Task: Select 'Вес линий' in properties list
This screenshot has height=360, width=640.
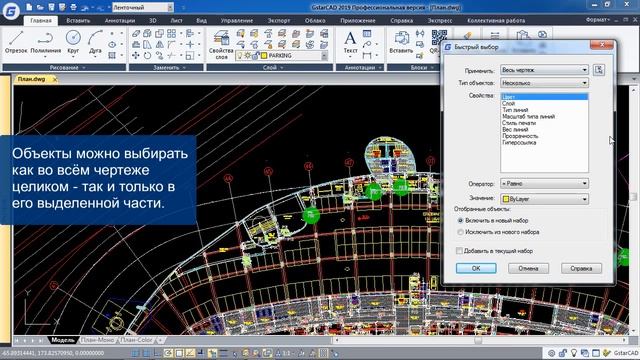Action: 515,129
